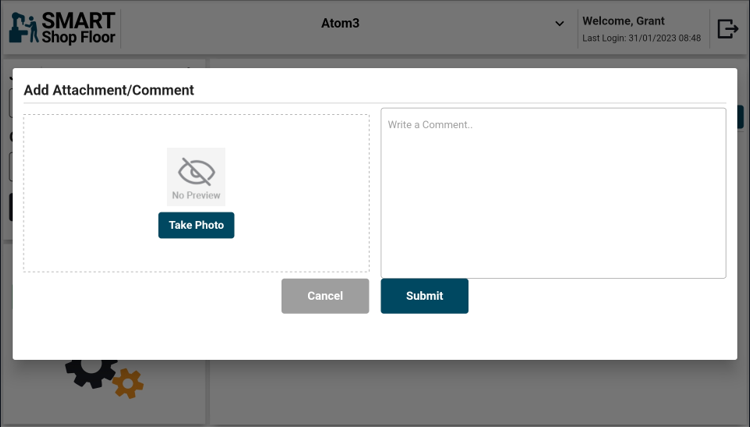Click the No Preview caption text
Screen dimensions: 750x427
(x=196, y=196)
